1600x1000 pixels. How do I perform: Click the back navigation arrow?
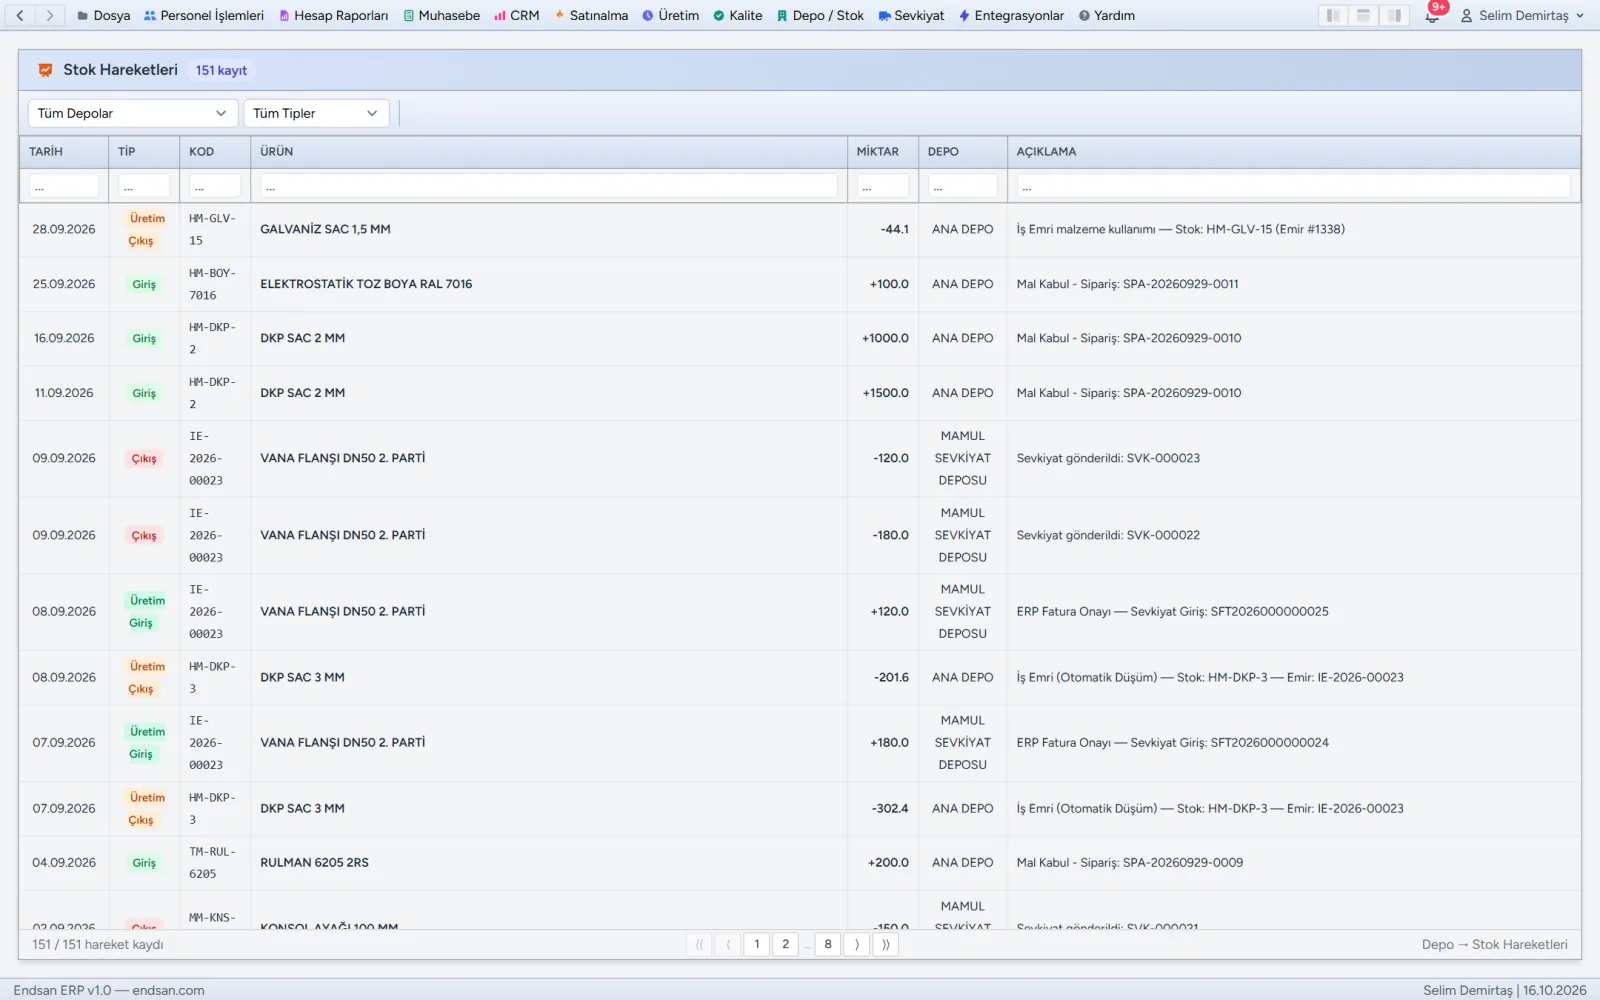(20, 15)
